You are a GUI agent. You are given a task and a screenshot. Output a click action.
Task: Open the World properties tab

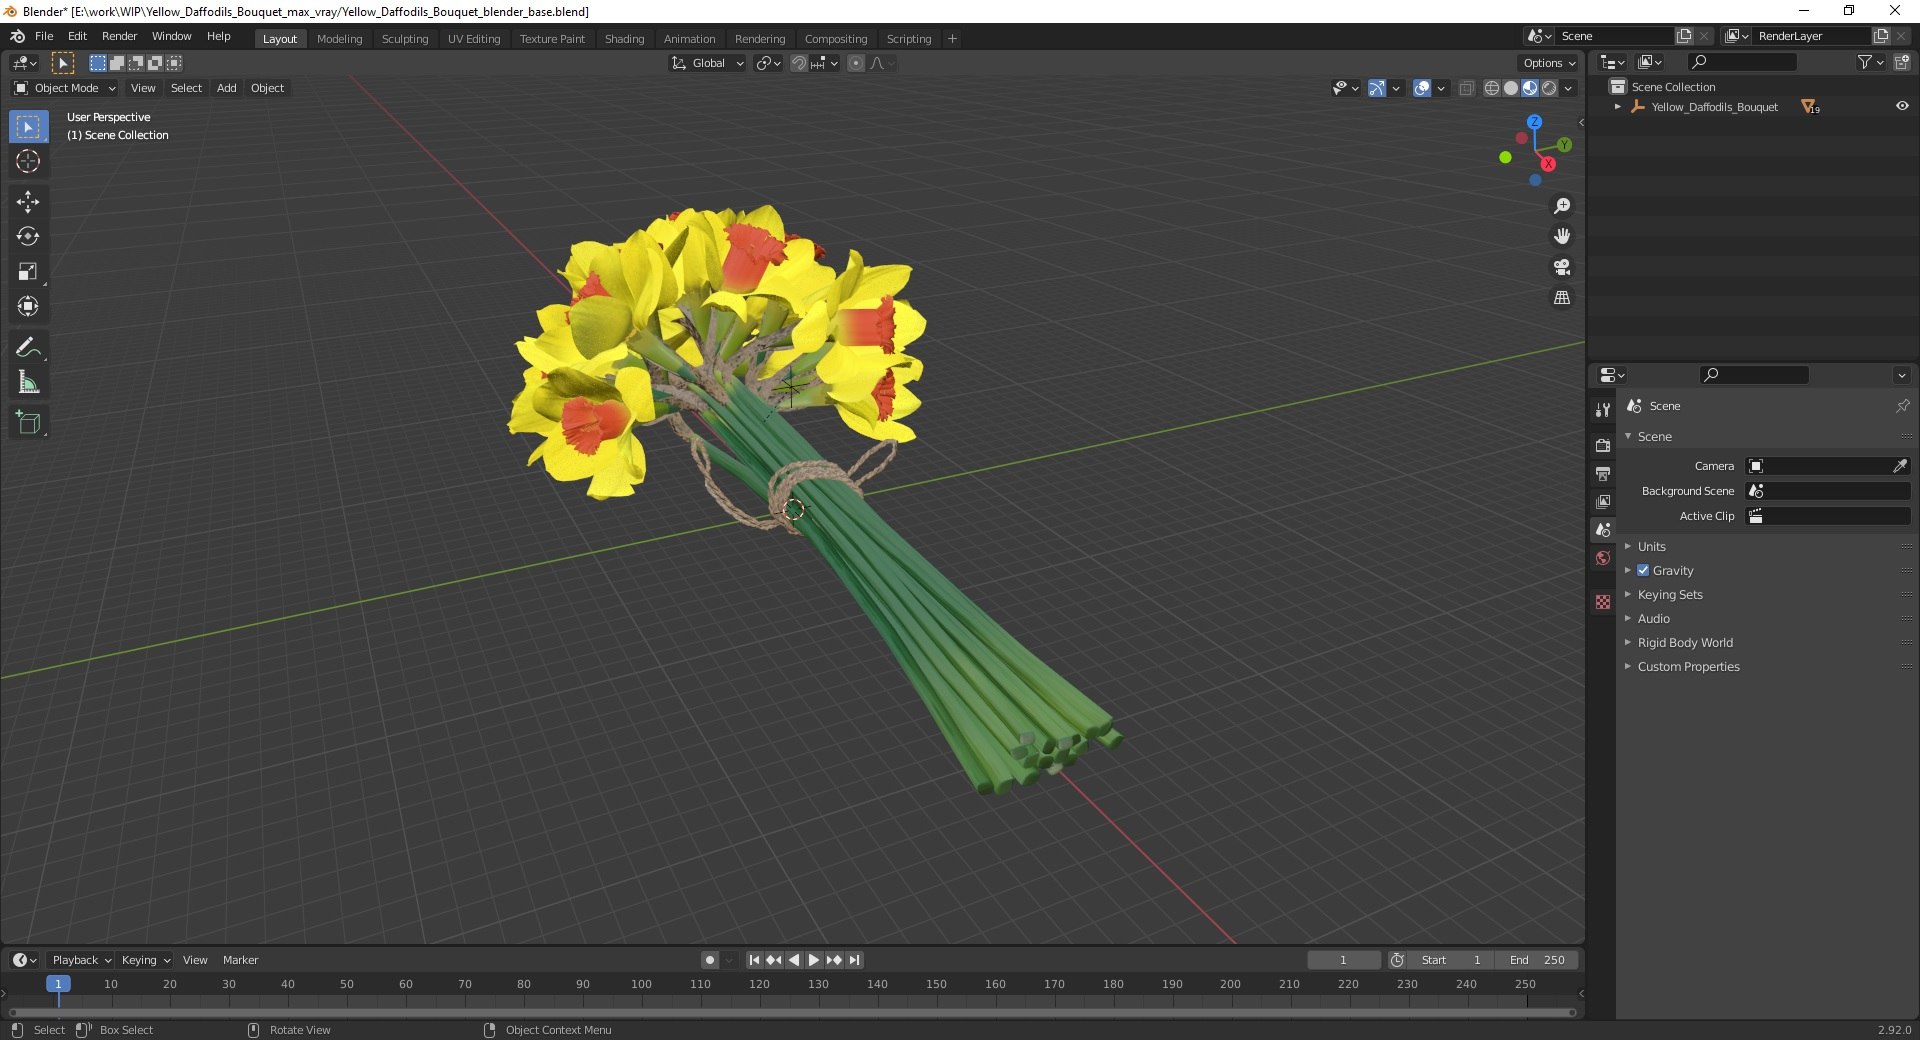[x=1603, y=558]
